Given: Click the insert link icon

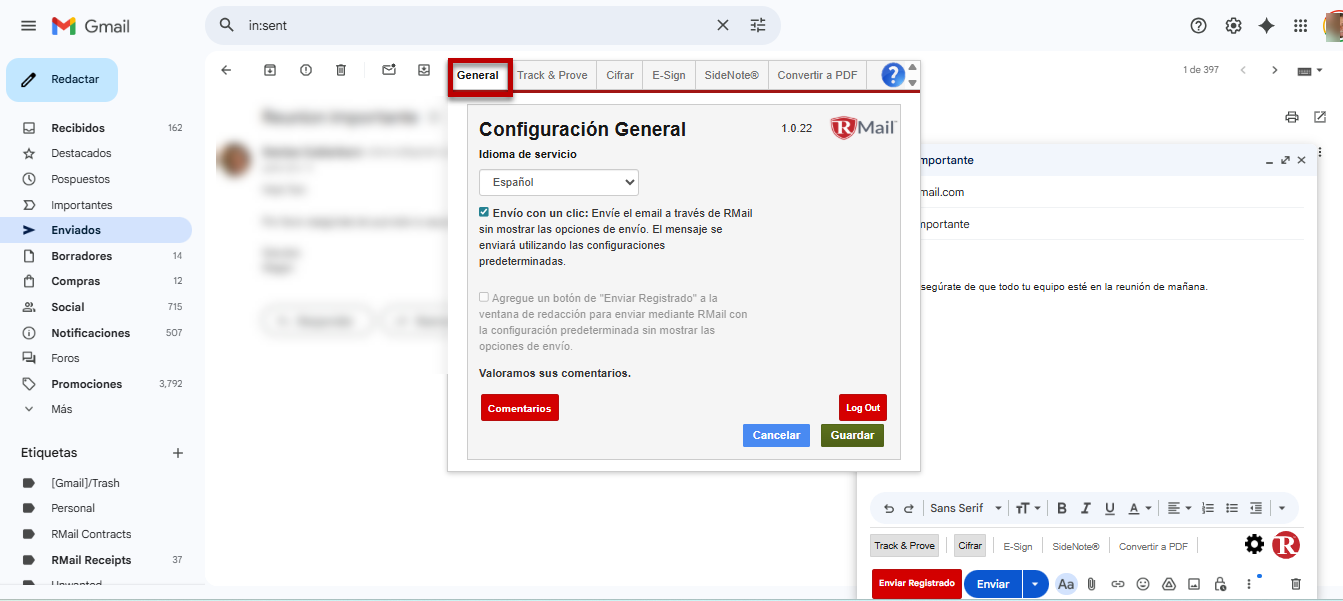Looking at the screenshot, I should coord(1118,584).
